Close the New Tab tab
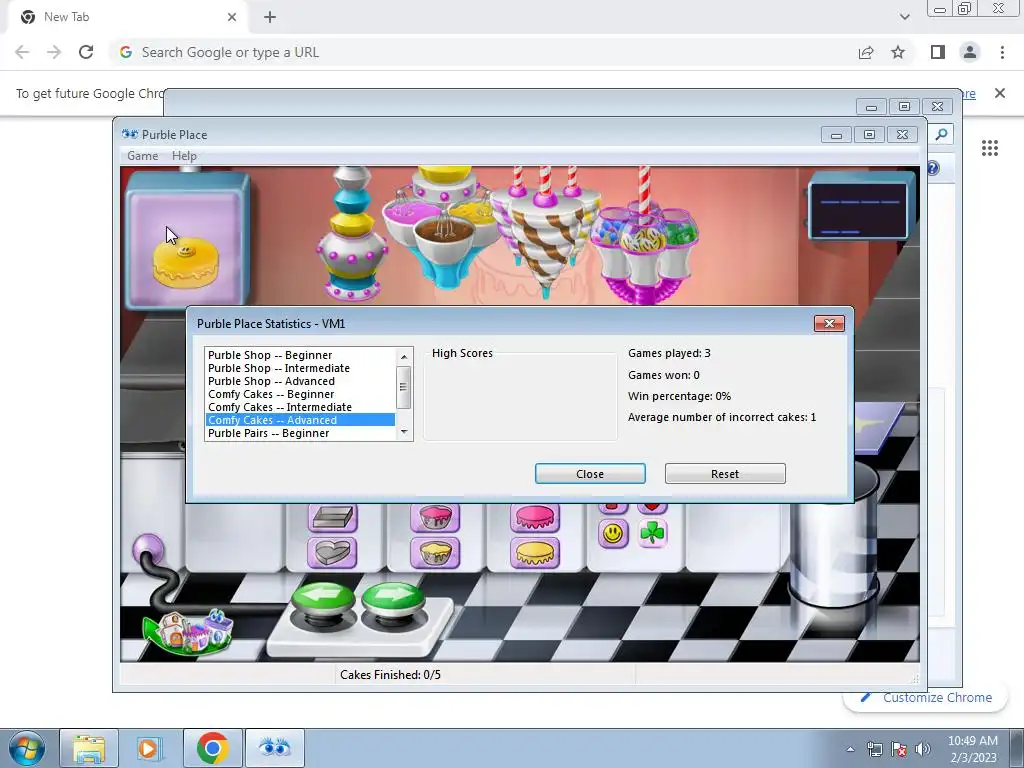 (x=232, y=17)
